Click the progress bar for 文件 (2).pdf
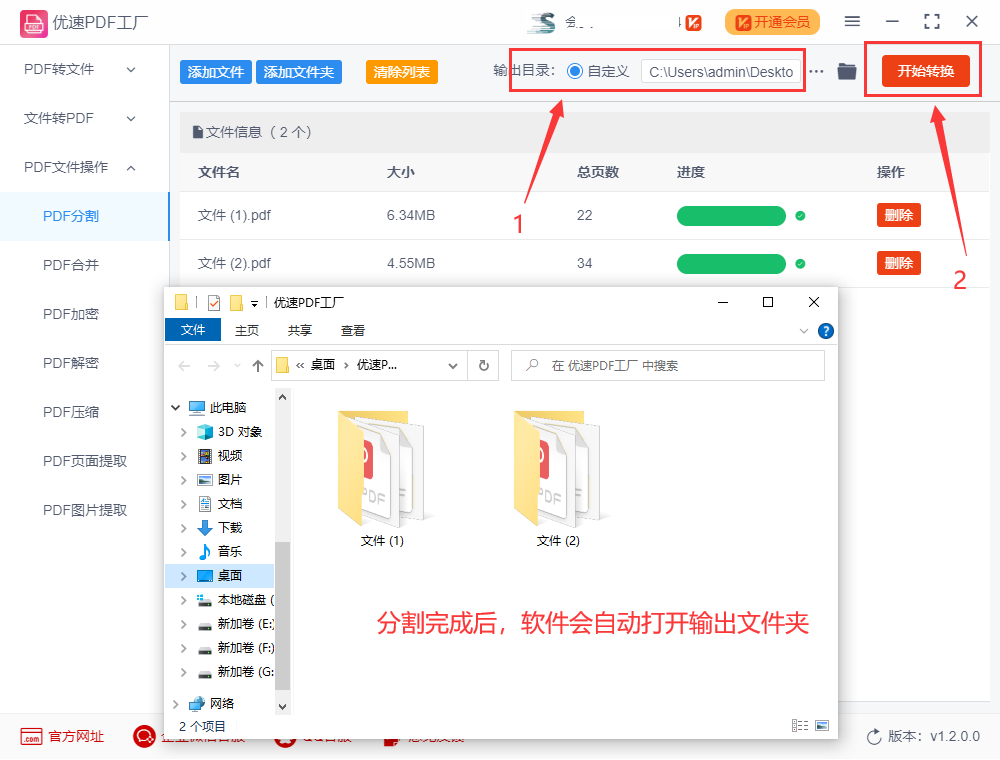Screen dimensions: 1000x760 click(731, 263)
